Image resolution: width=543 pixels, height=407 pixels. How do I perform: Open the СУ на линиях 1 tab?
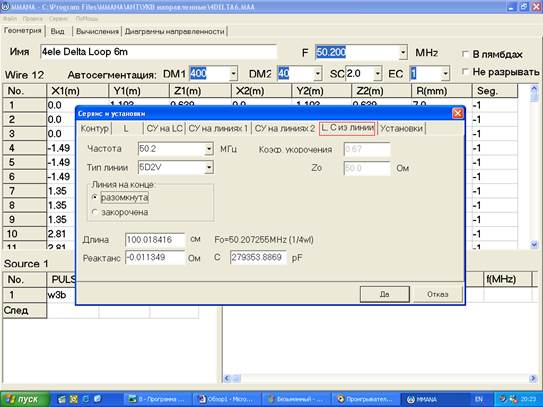218,129
